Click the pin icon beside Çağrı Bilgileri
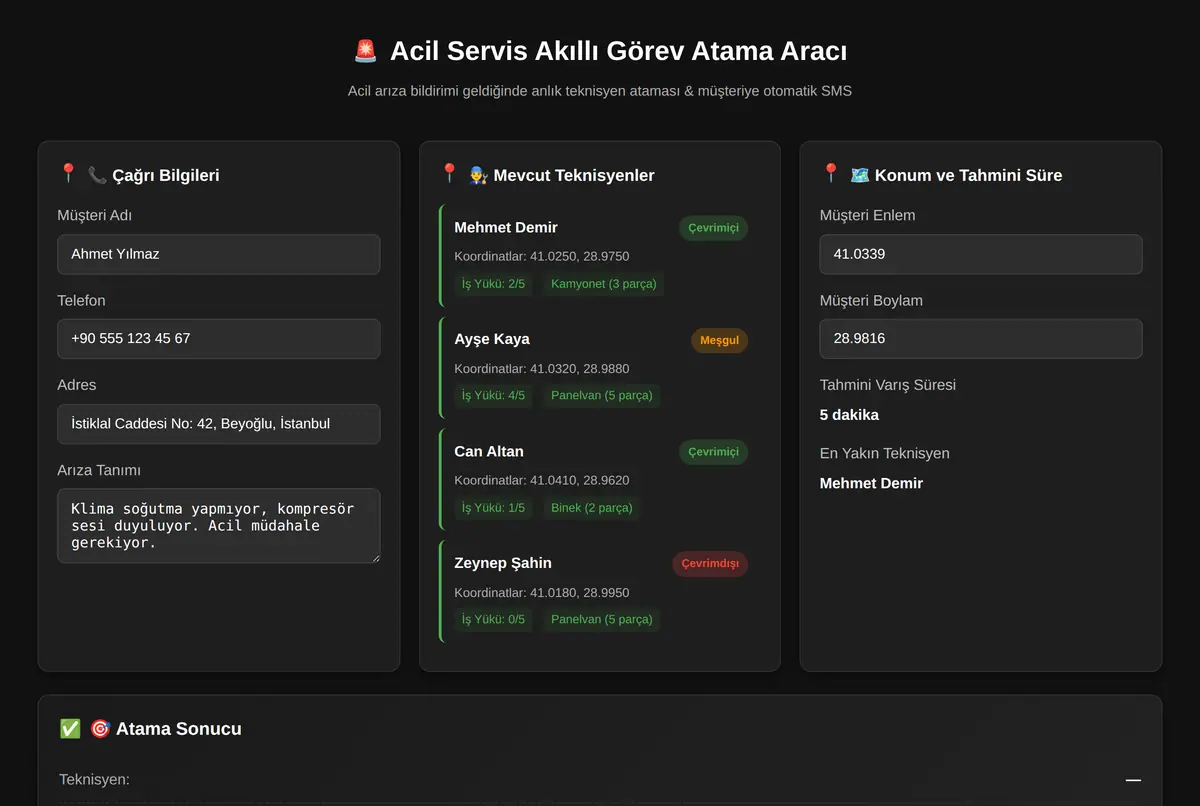 point(68,174)
